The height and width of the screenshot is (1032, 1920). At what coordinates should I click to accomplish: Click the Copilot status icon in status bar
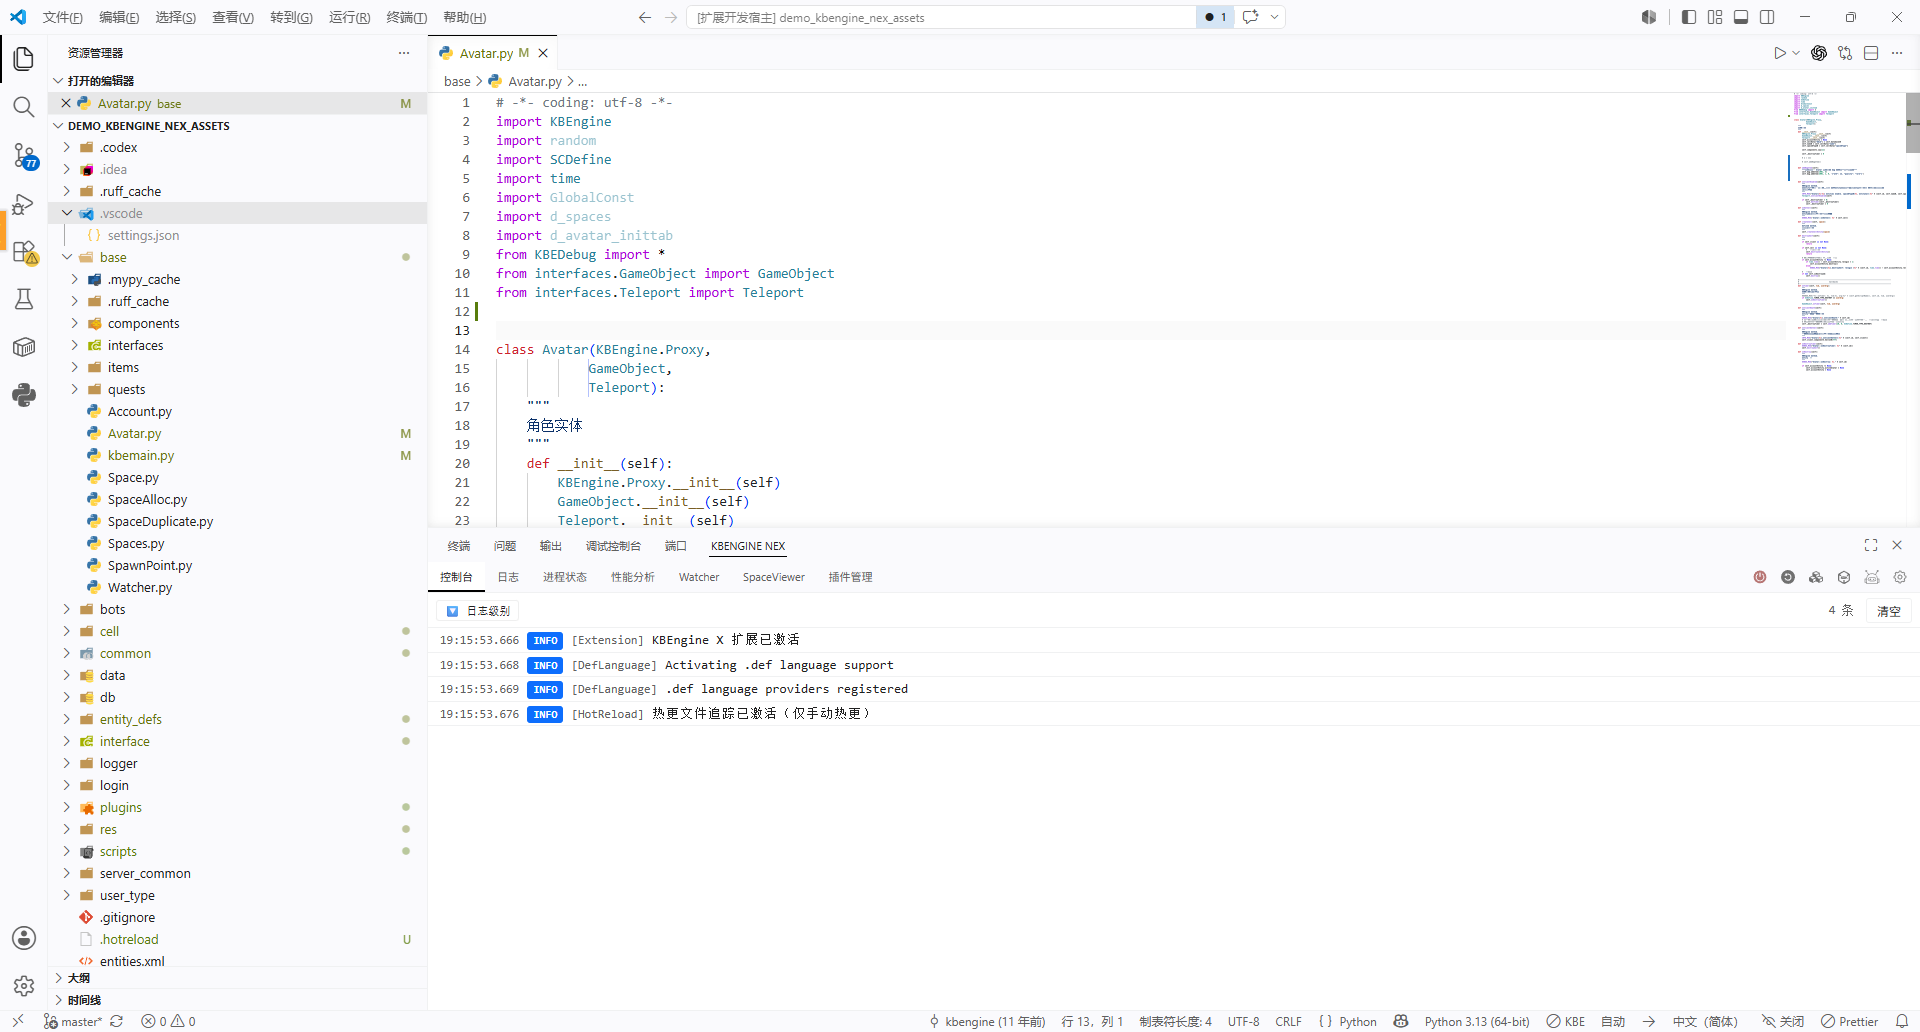1401,1021
